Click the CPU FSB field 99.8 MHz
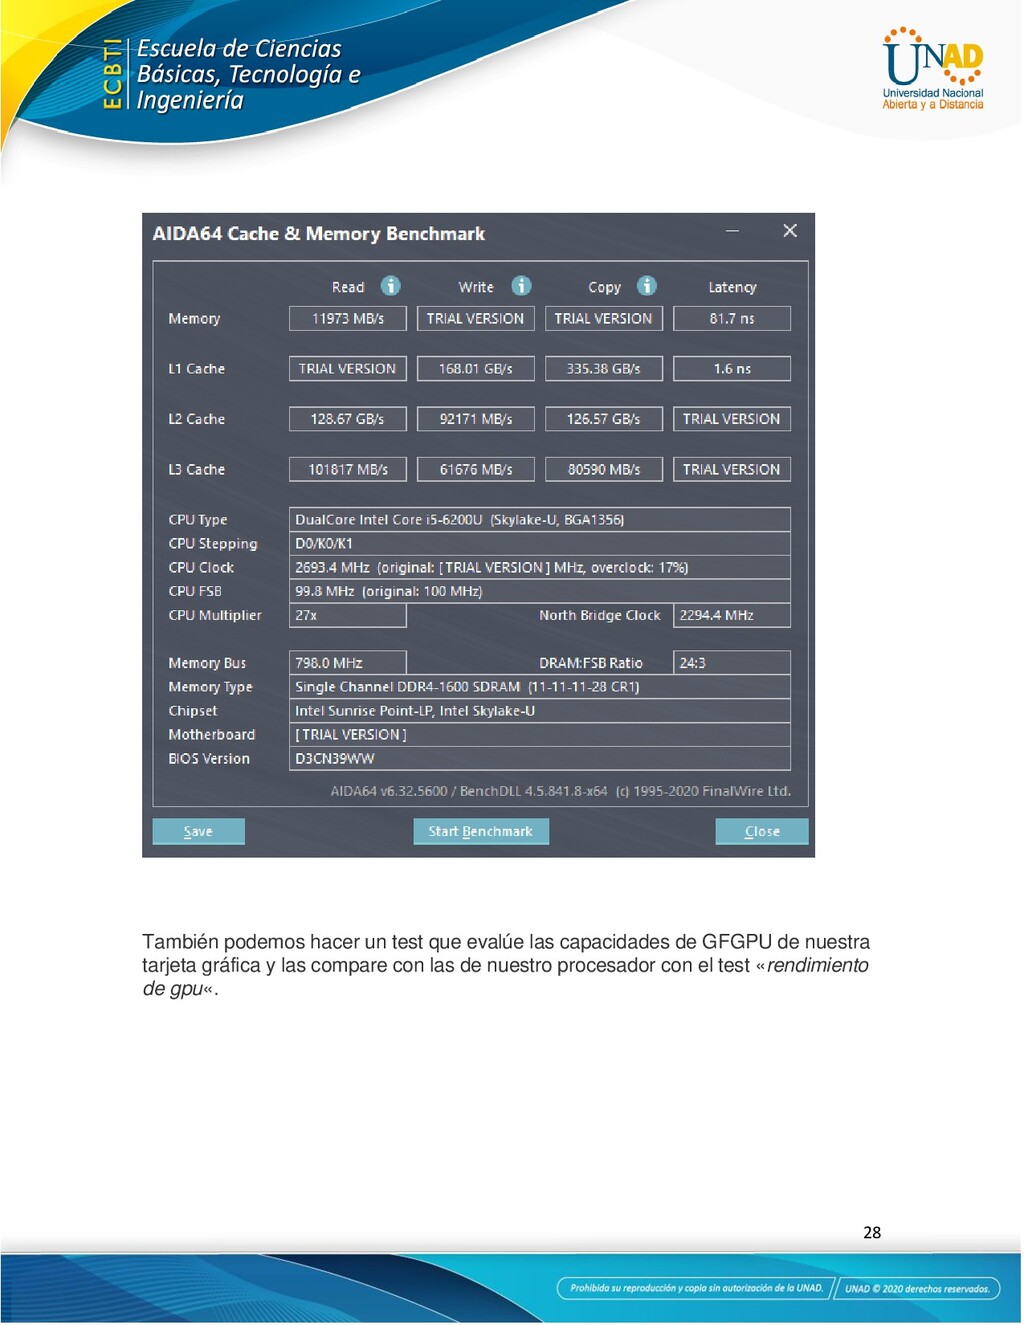 [x=539, y=591]
